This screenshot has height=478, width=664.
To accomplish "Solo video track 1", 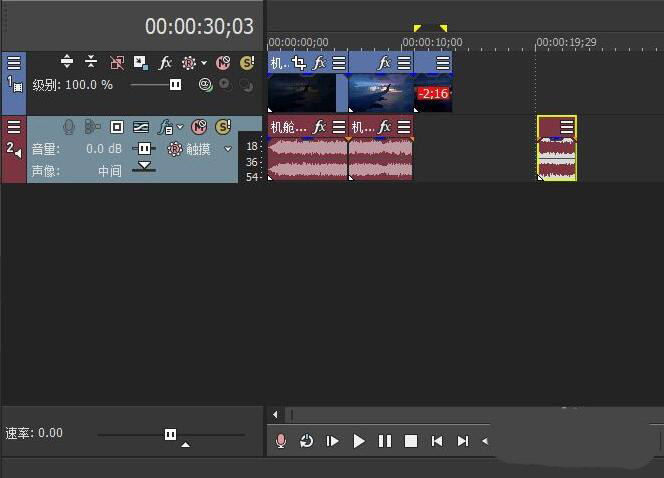I will coord(247,63).
